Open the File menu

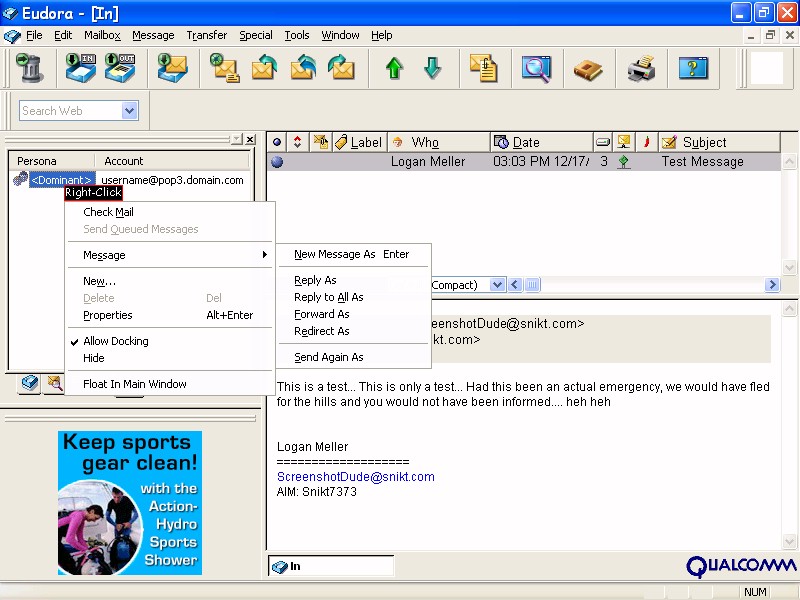coord(34,35)
